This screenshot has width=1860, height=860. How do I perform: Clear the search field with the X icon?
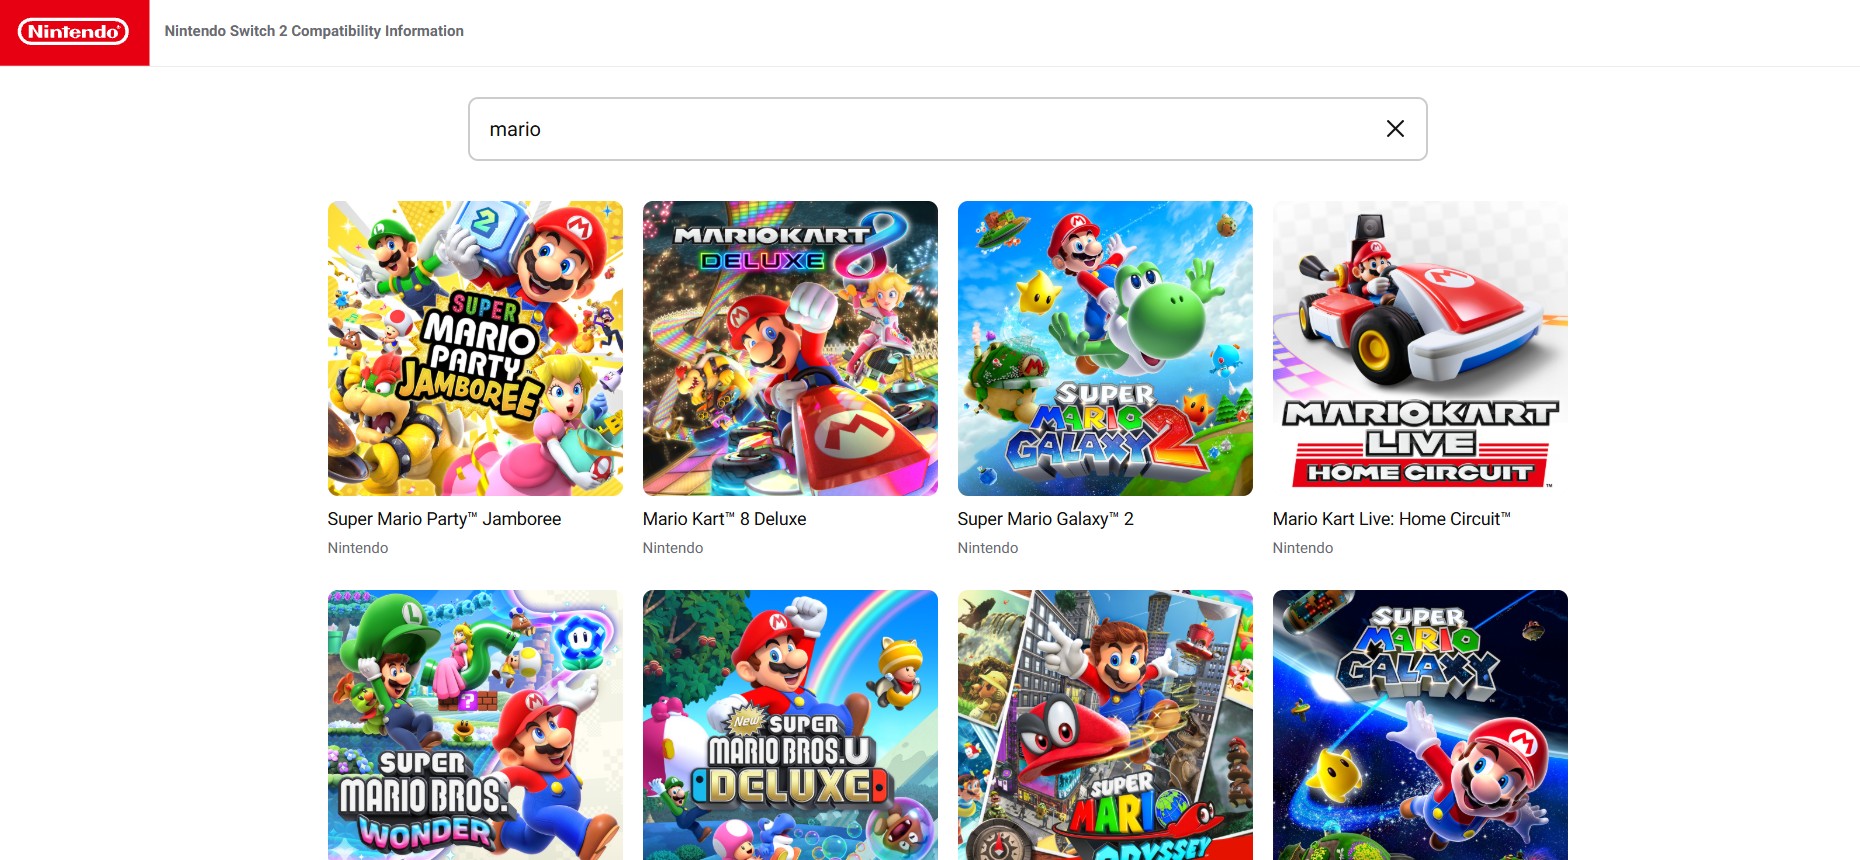[1395, 129]
